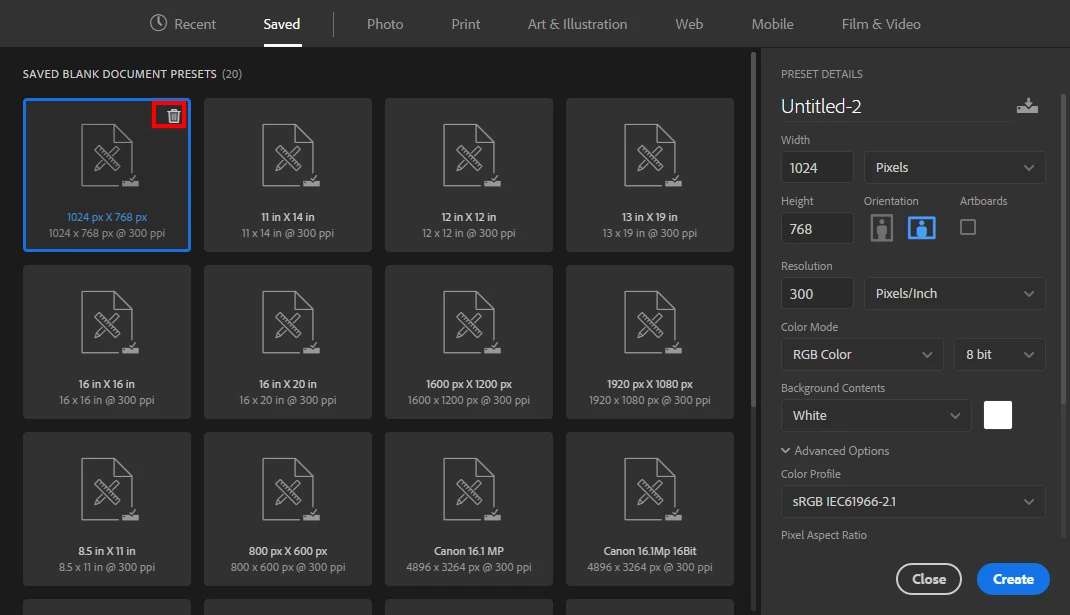Enable the Artboards checkbox
This screenshot has height=615, width=1070.
pos(968,227)
